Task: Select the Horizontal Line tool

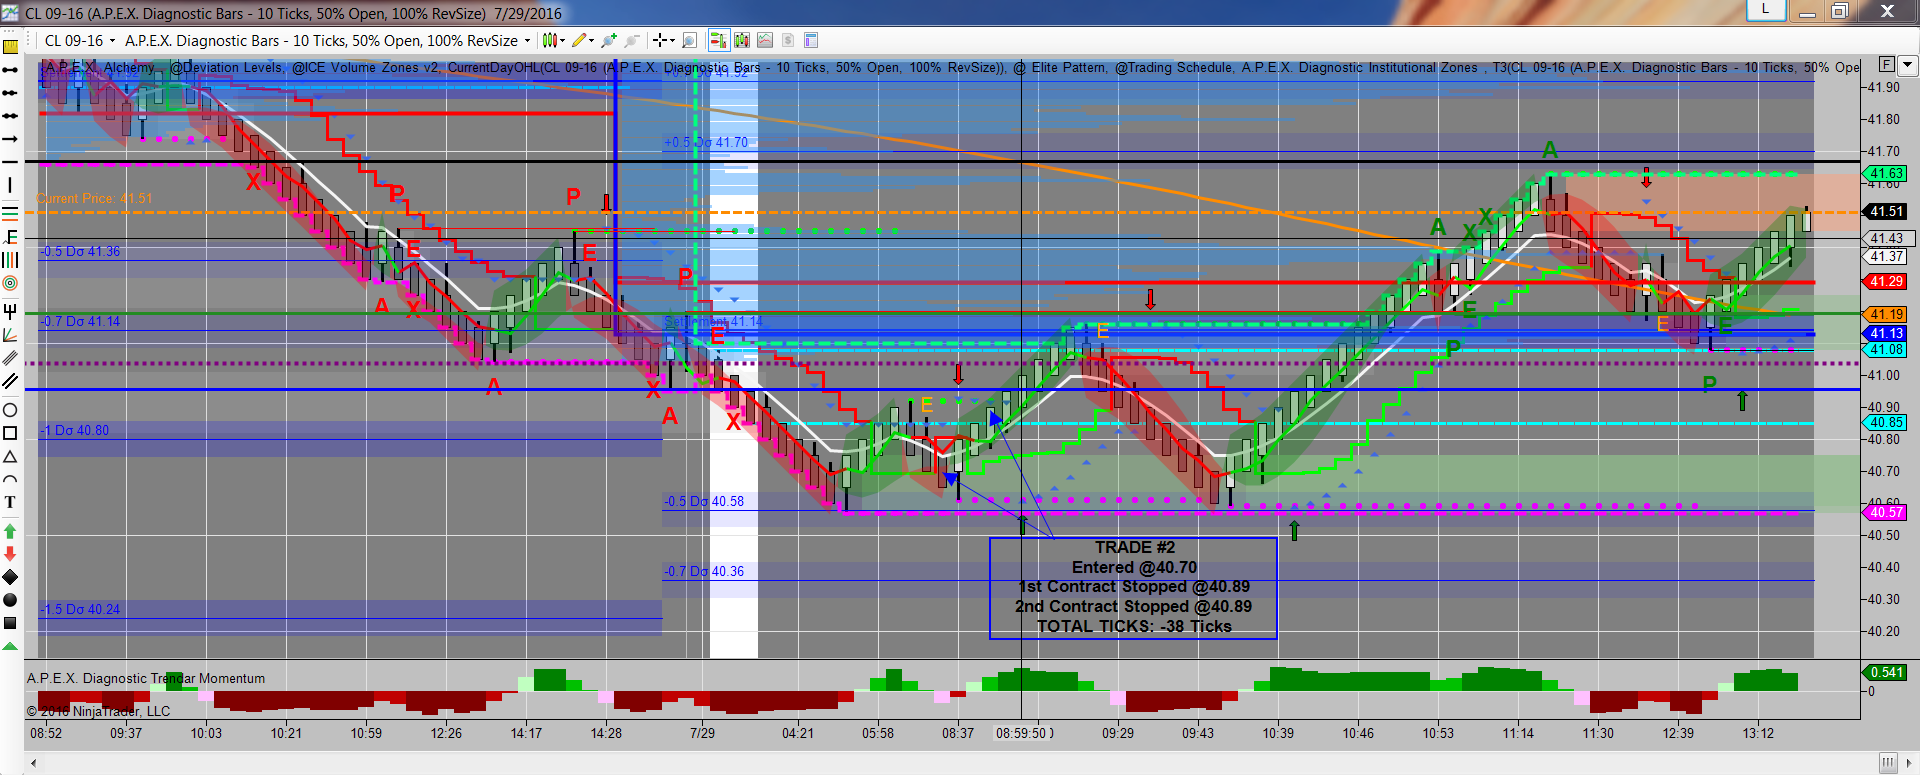Action: point(10,162)
